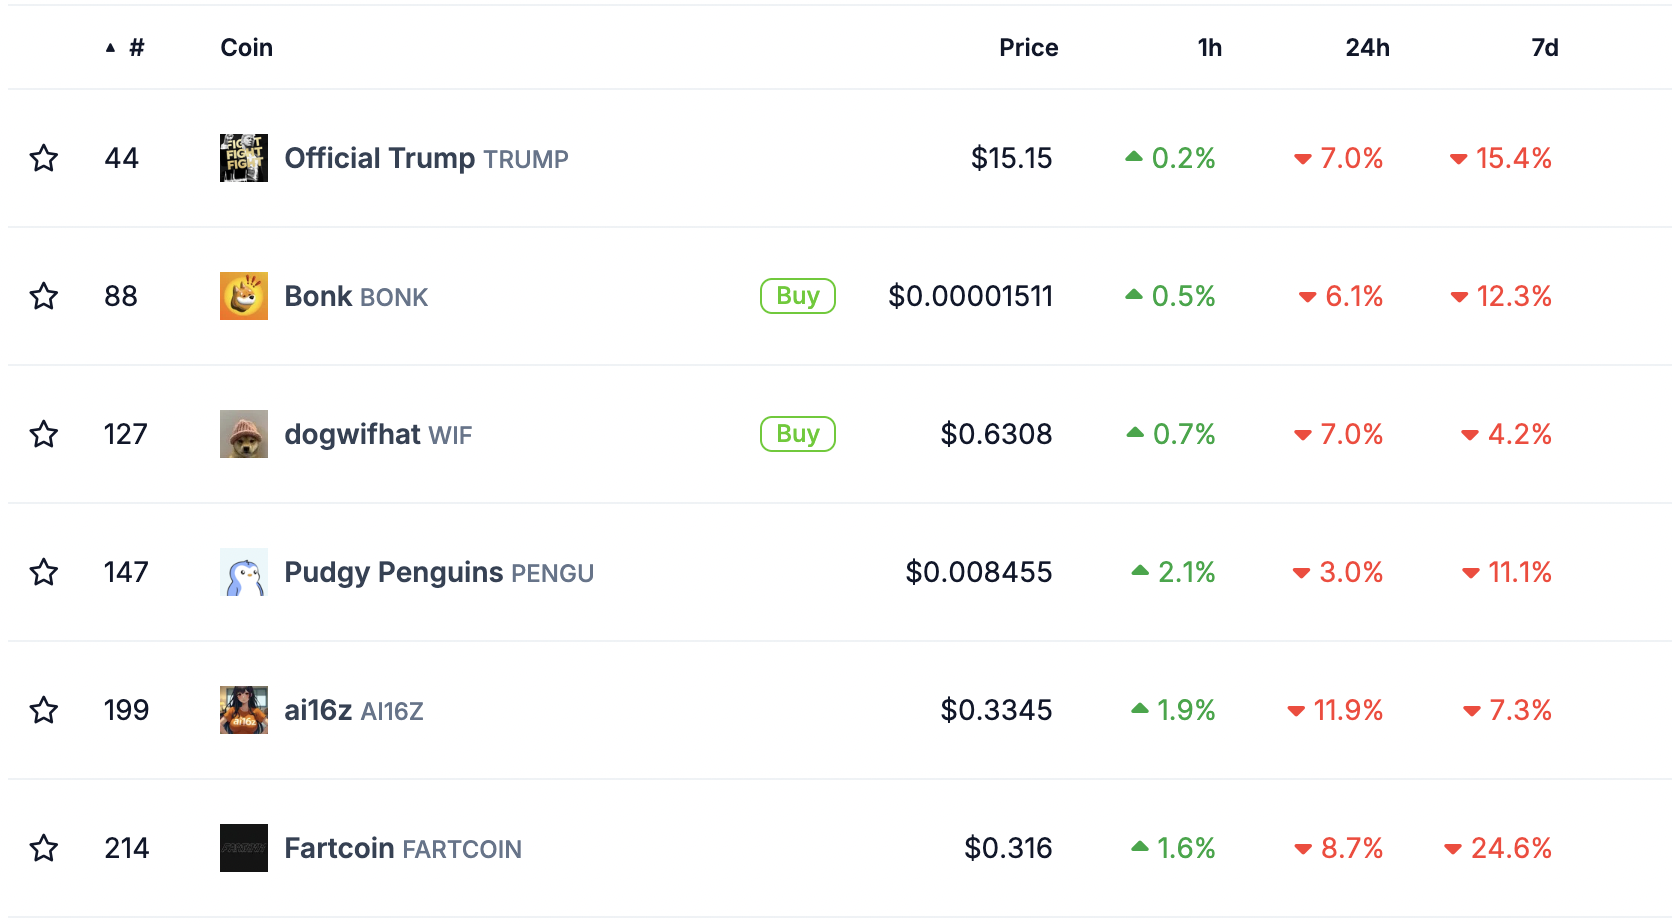Toggle the favorite star for Bonk
The width and height of the screenshot is (1672, 924).
[44, 296]
